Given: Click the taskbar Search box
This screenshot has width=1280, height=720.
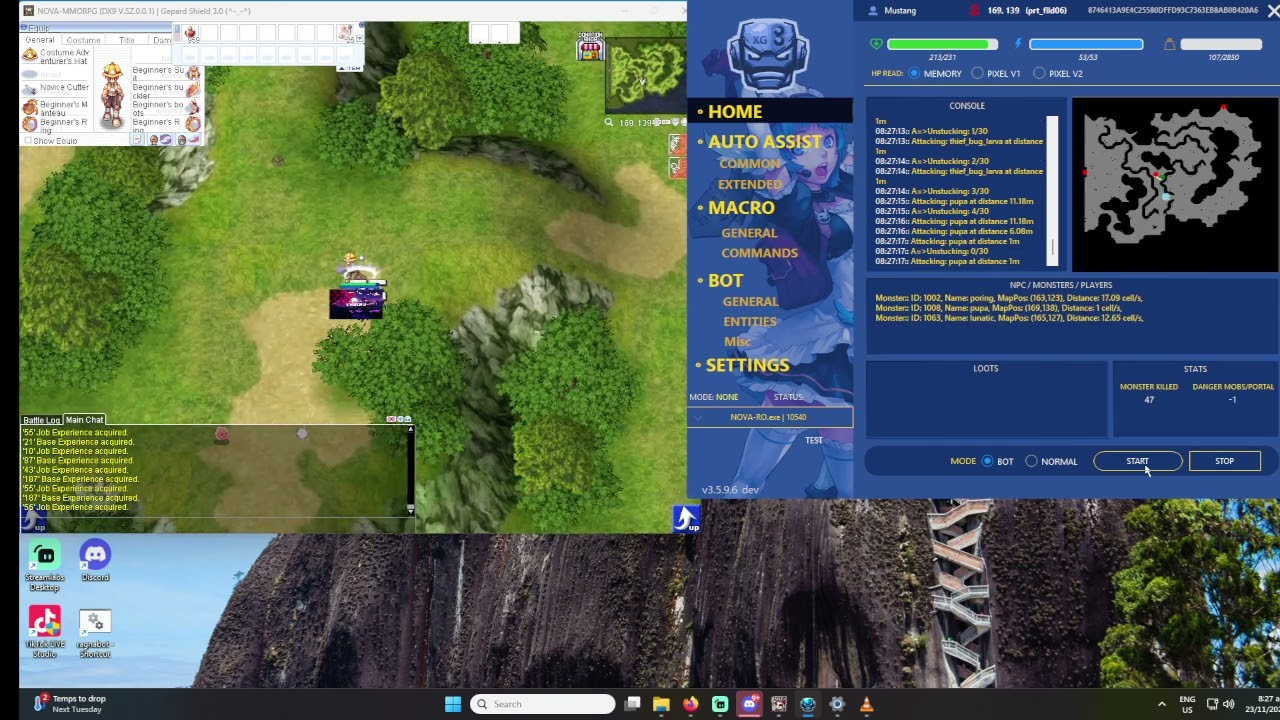Looking at the screenshot, I should point(542,704).
